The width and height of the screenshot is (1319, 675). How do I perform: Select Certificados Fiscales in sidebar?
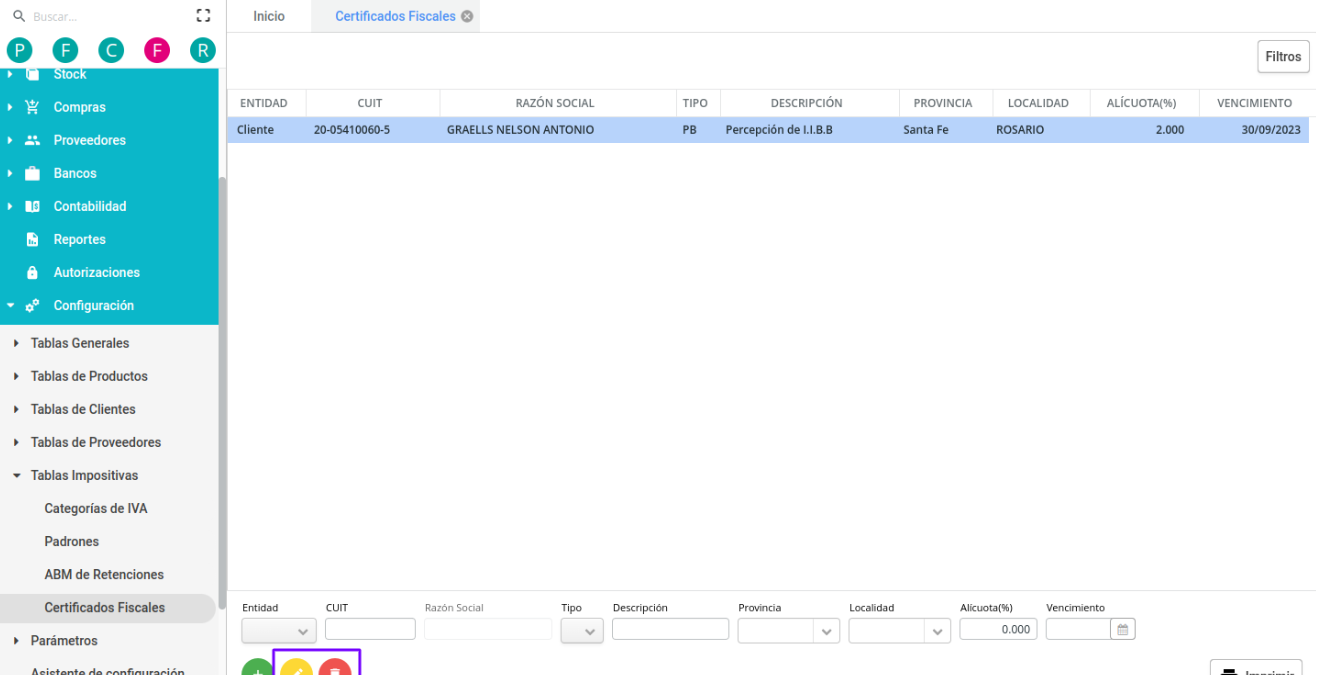coord(105,607)
